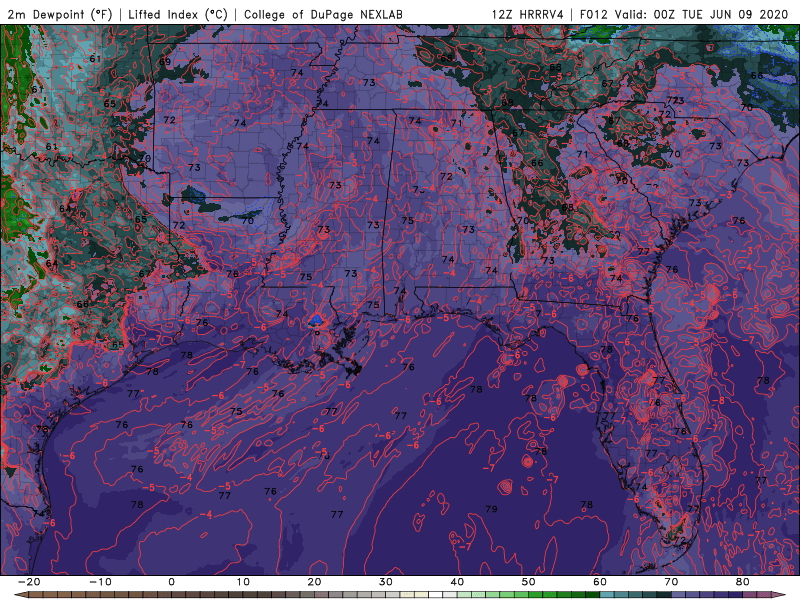Viewport: 800px width, 600px height.
Task: Click the '-20' label on the color scale
Action: coord(29,582)
